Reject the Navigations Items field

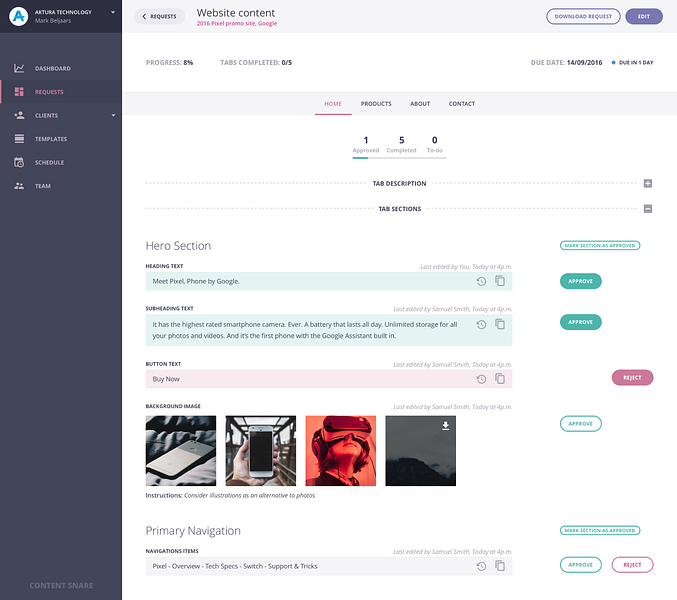point(632,565)
